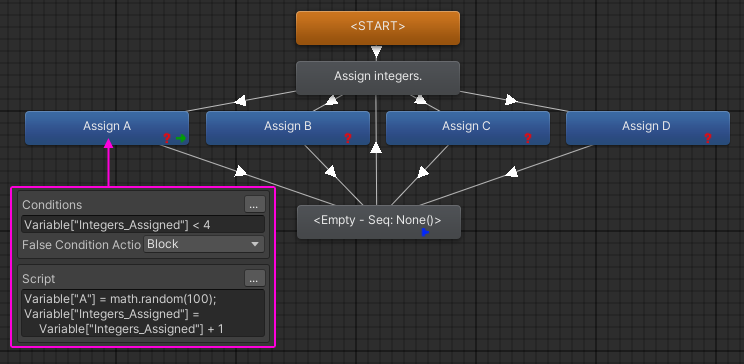Image resolution: width=744 pixels, height=364 pixels.
Task: Select the Empty Seq None node
Action: 379,222
